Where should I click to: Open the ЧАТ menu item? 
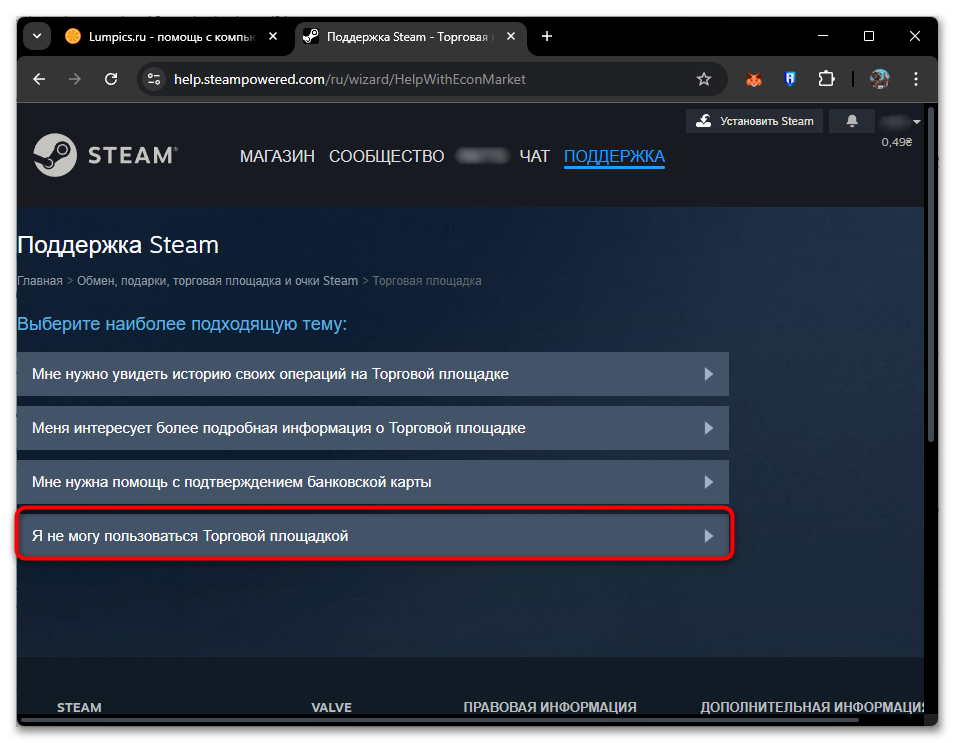(534, 157)
